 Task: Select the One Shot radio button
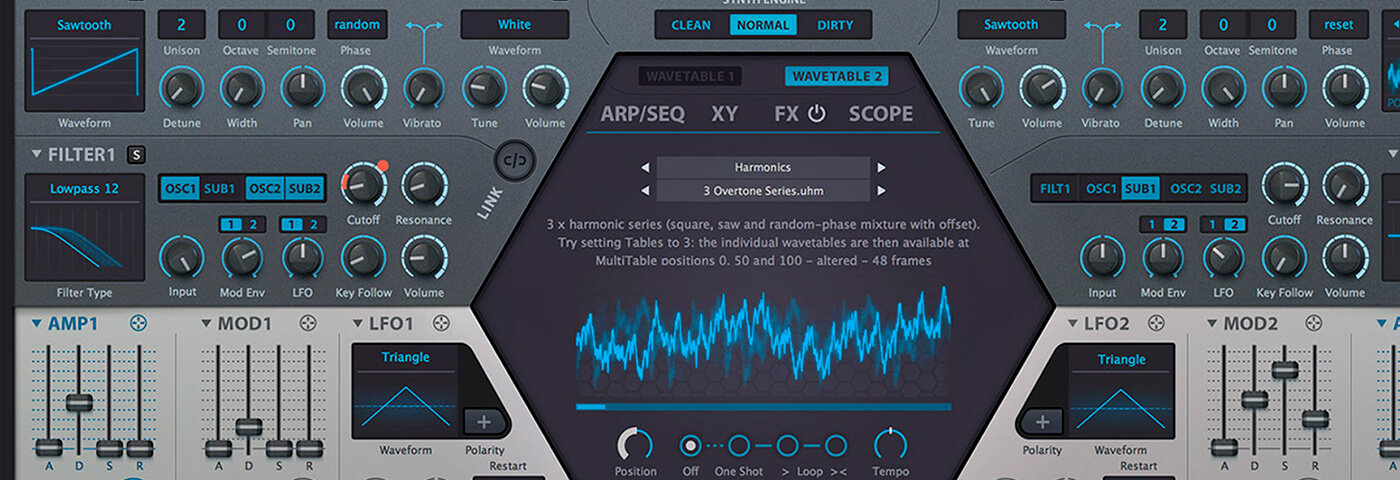(739, 446)
